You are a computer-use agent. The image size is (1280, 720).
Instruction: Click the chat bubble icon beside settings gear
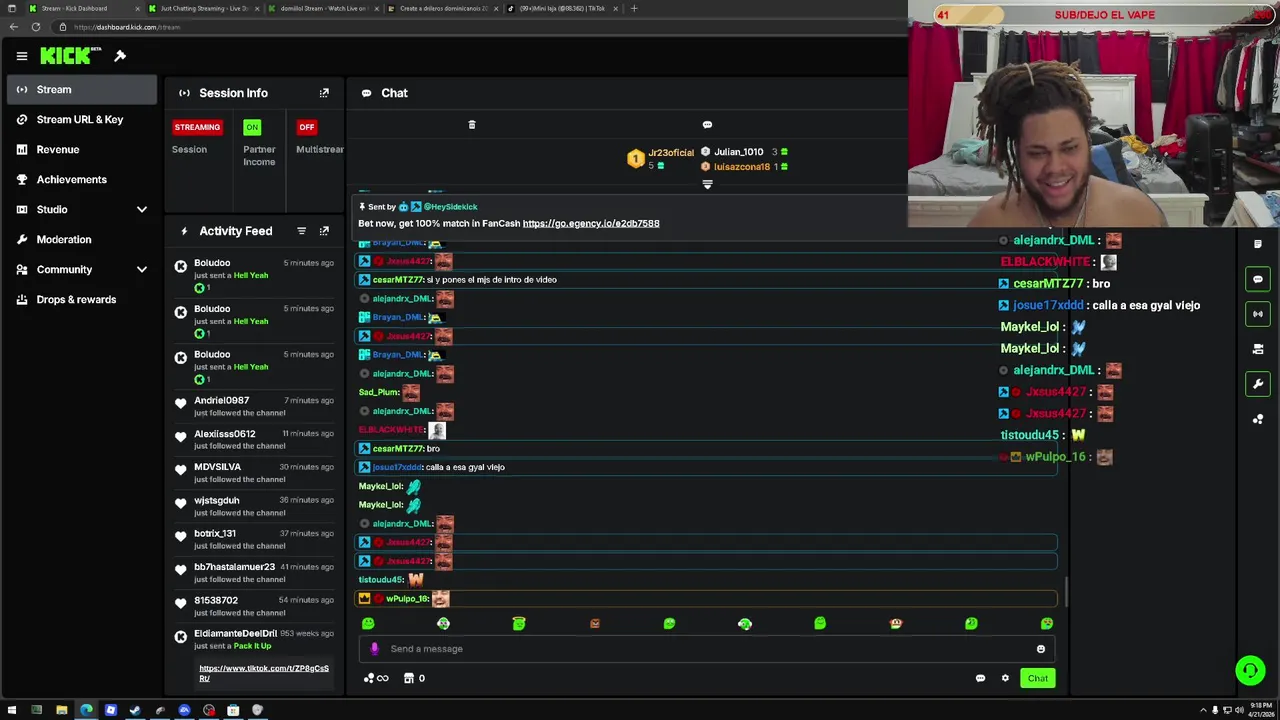980,678
